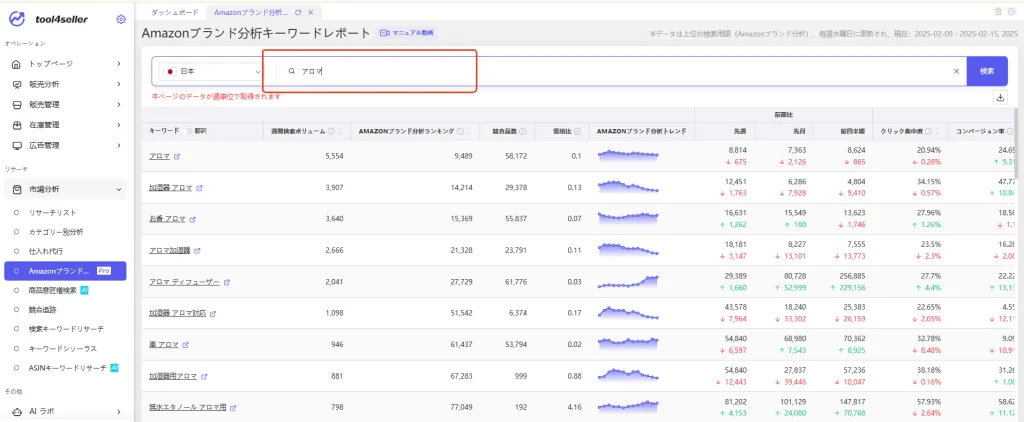1024x422 pixels.
Task: Click the 256,885 previous quarter value
Action: coord(850,276)
